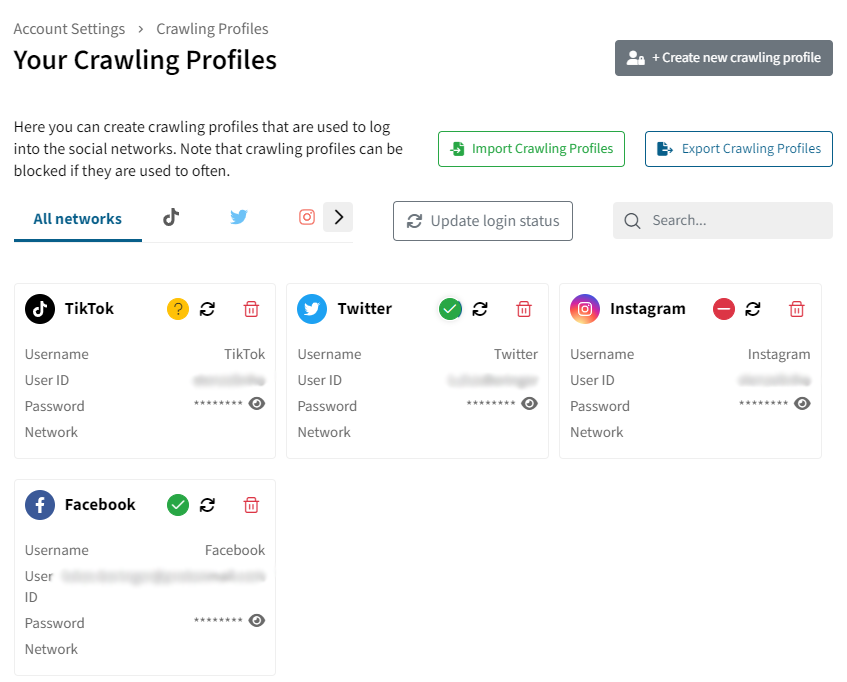Click the Twitter green check status icon
The height and width of the screenshot is (682, 847).
[x=450, y=309]
